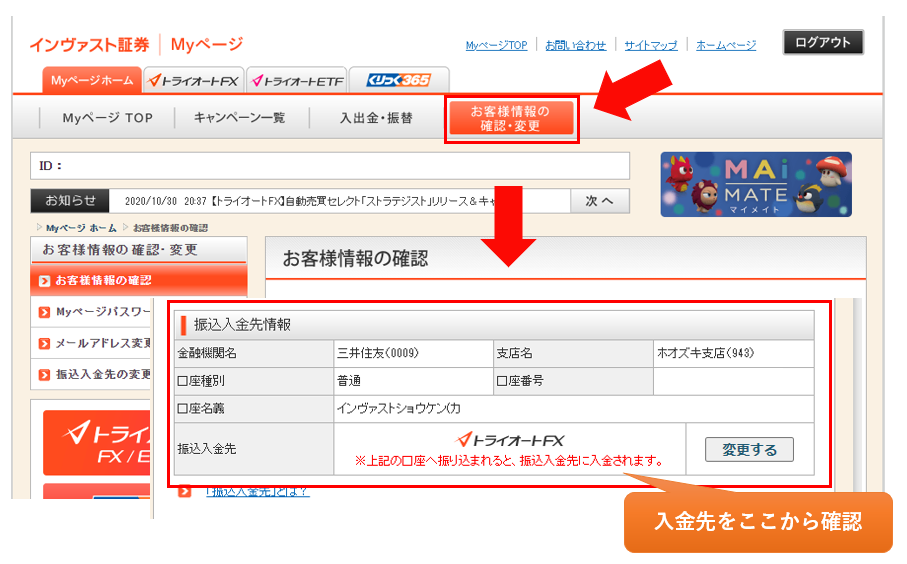The height and width of the screenshot is (564, 907).
Task: Click arrow icon beside お客様情報の確認
Action: click(44, 281)
